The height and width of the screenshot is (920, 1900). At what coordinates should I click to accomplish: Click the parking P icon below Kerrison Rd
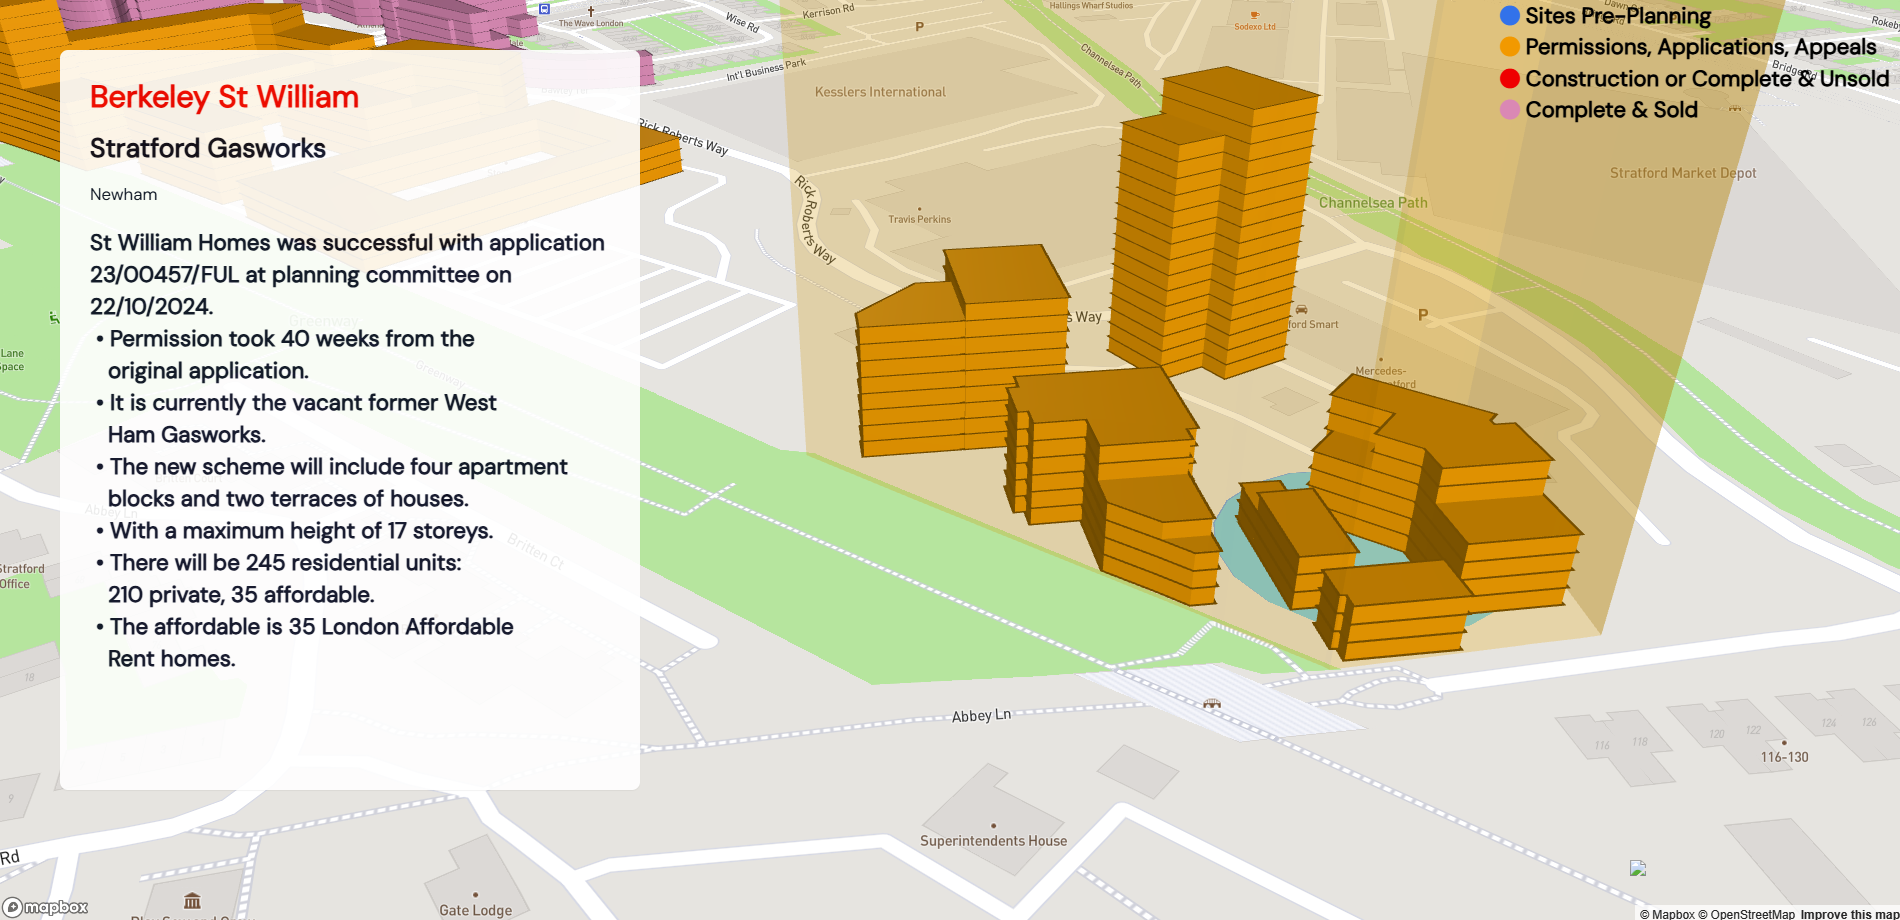click(x=919, y=27)
